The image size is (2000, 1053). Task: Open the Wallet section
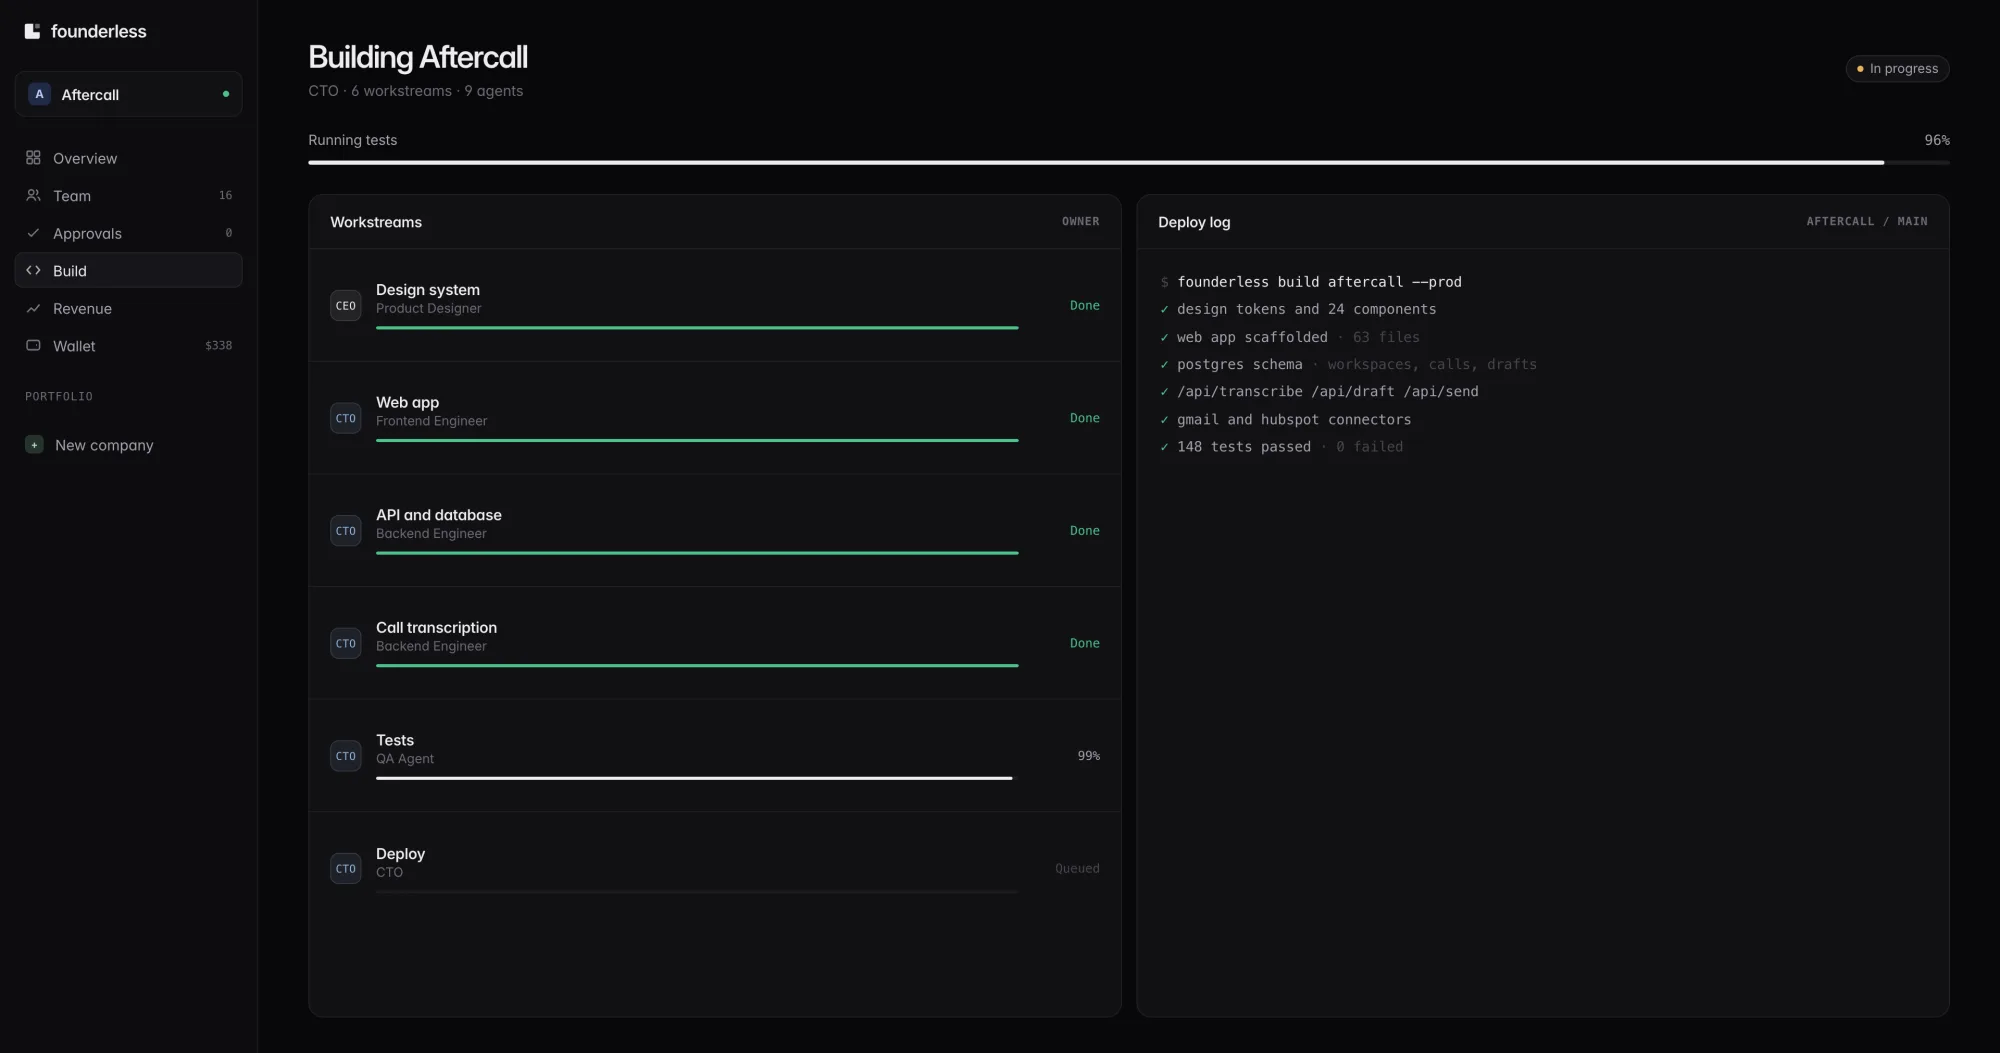[128, 345]
